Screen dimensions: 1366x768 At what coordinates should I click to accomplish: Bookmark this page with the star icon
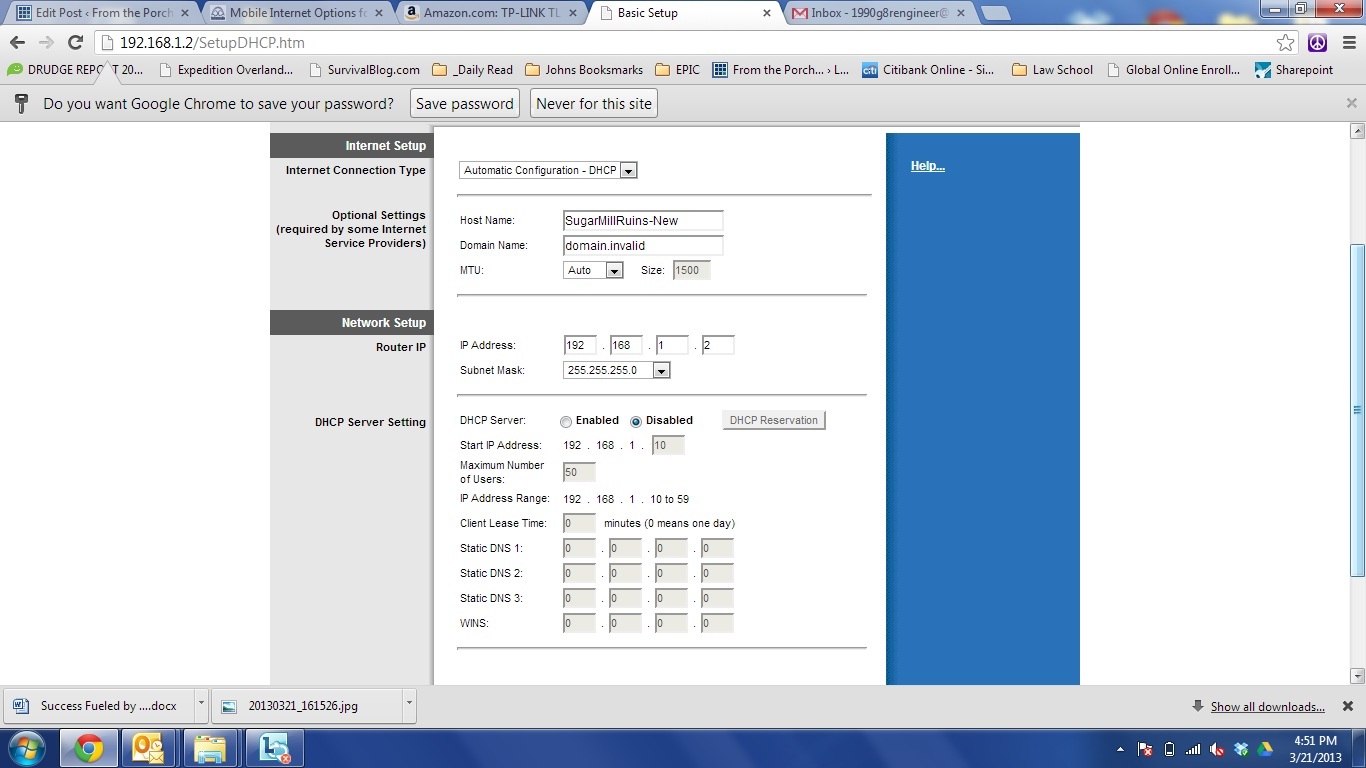click(1286, 42)
